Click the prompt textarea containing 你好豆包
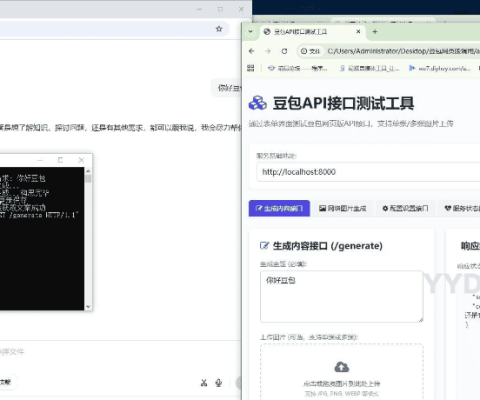The height and width of the screenshot is (400, 480). coord(342,297)
